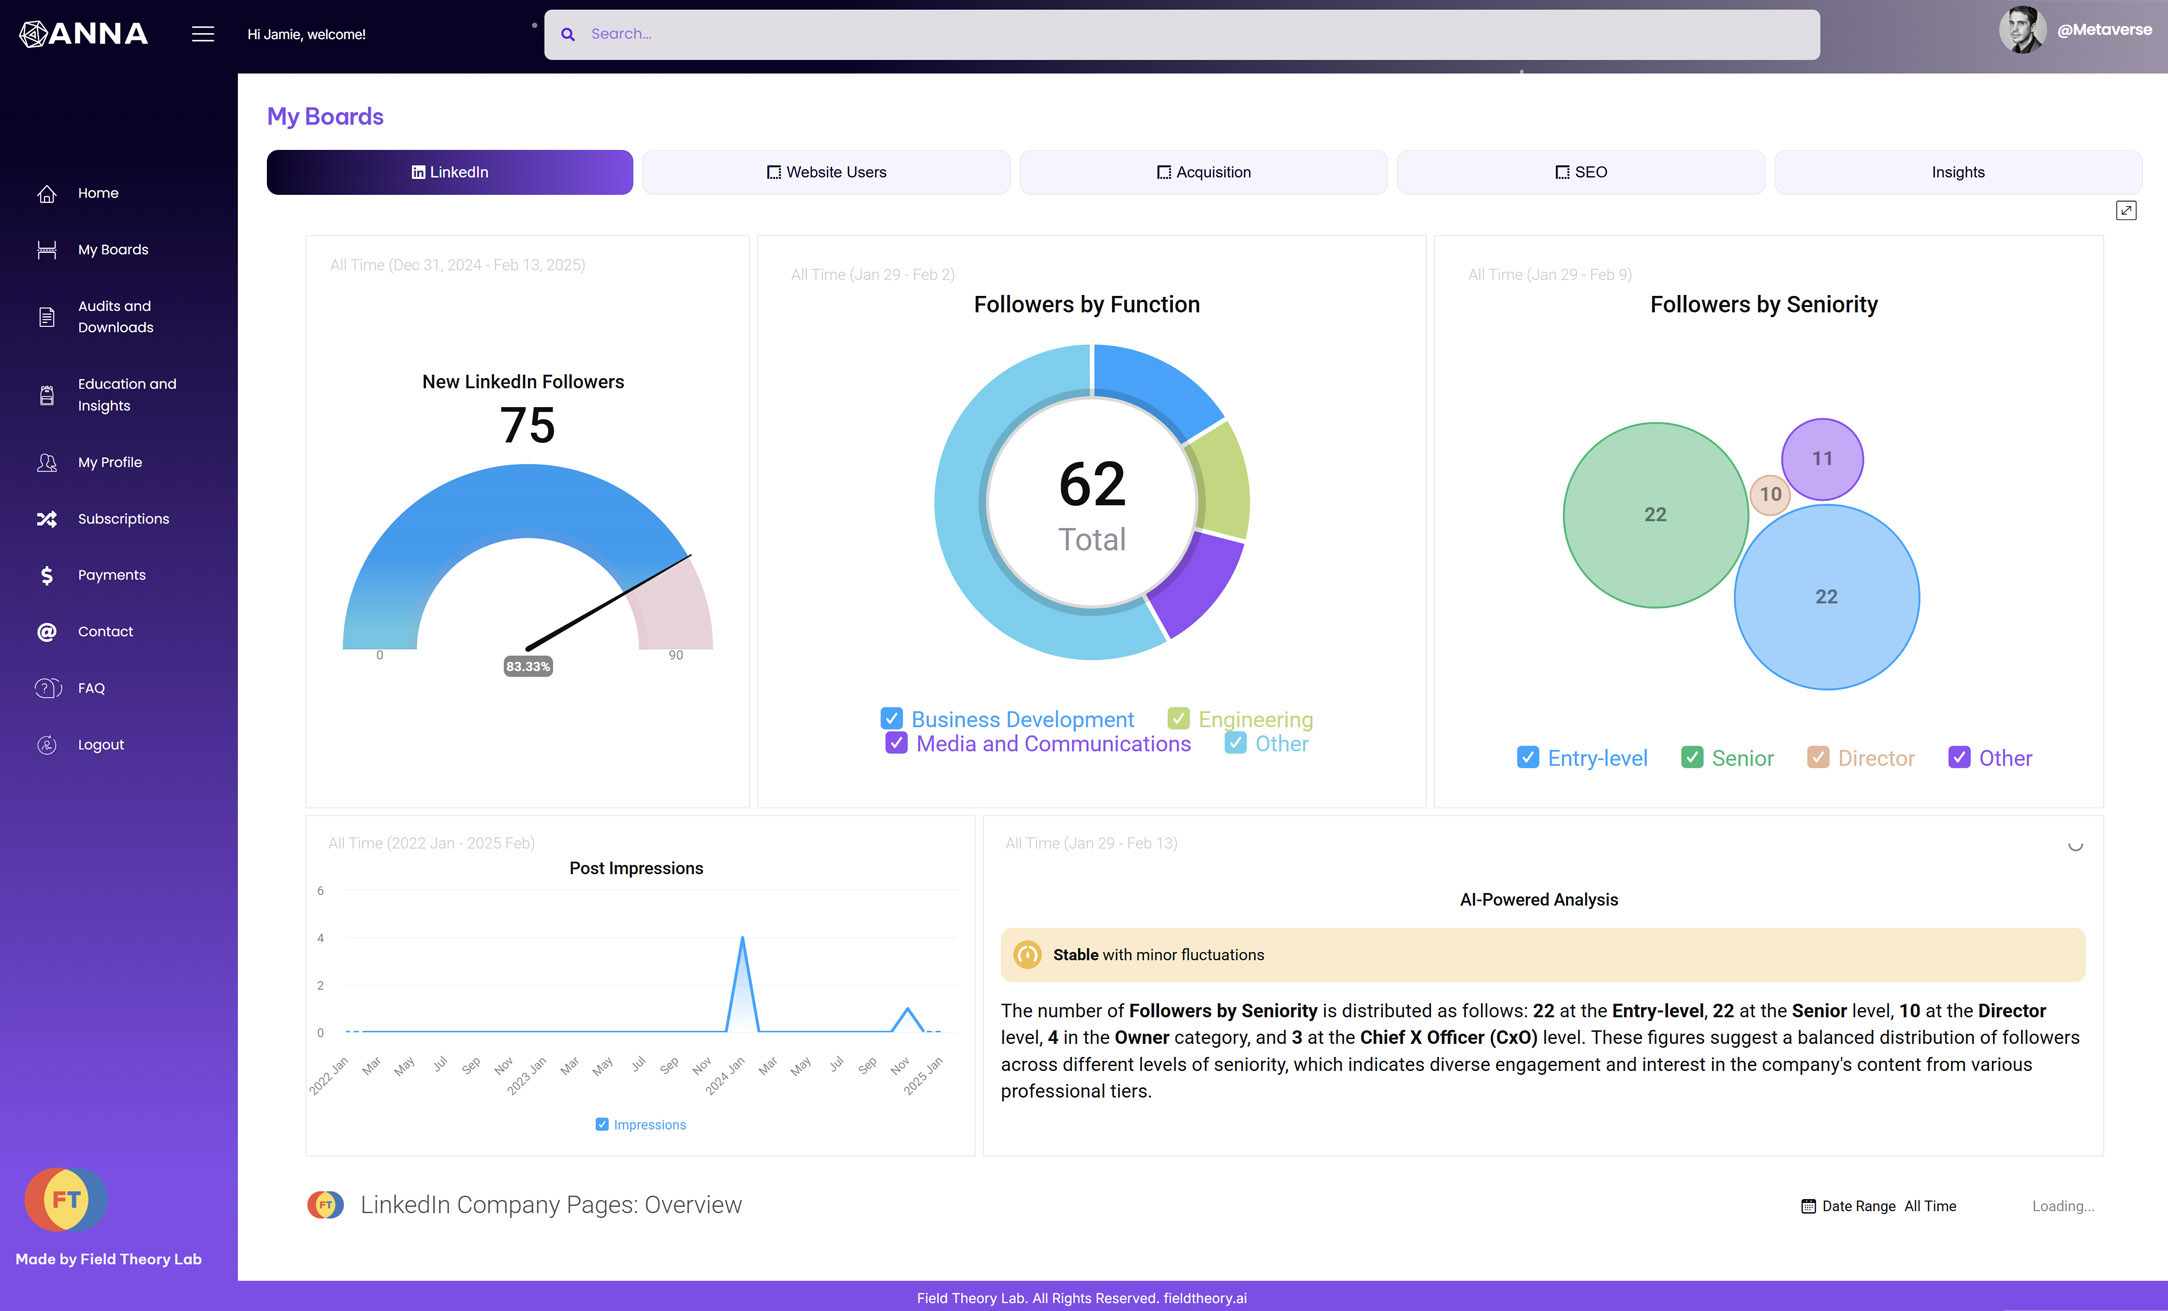Click the Payments dollar icon
2168x1311 pixels.
(47, 575)
